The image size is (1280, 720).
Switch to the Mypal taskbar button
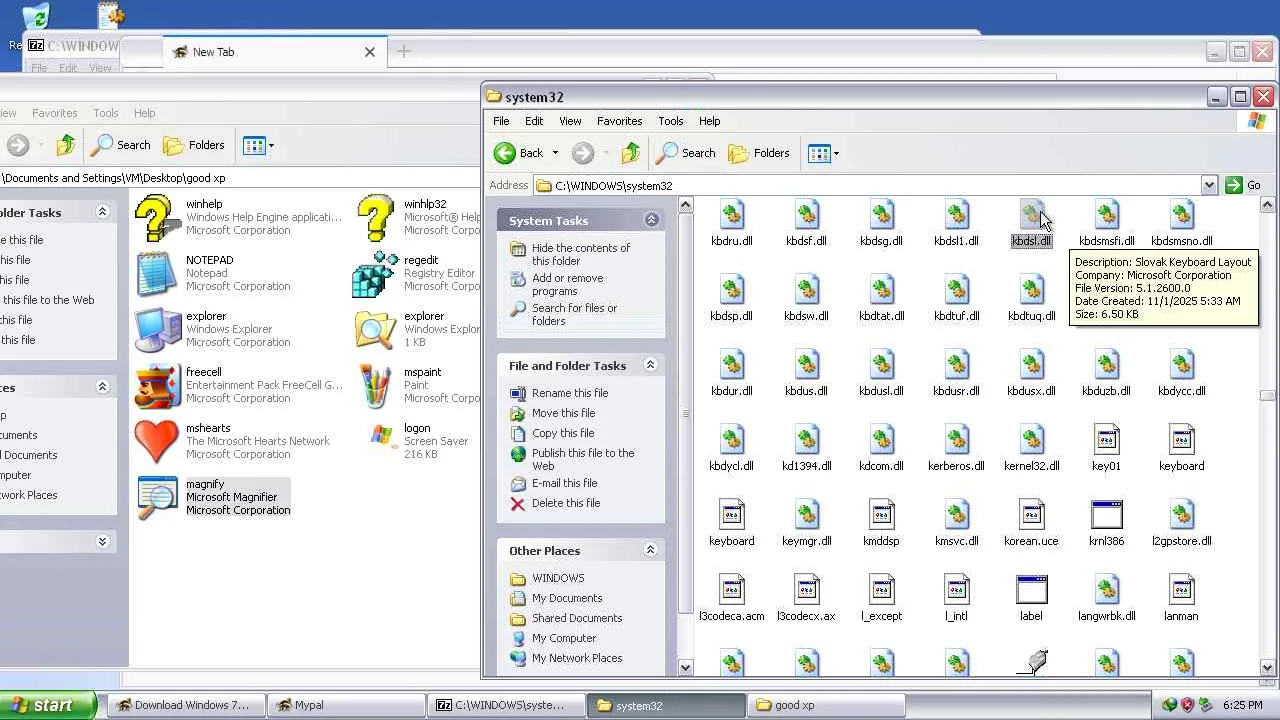[347, 705]
